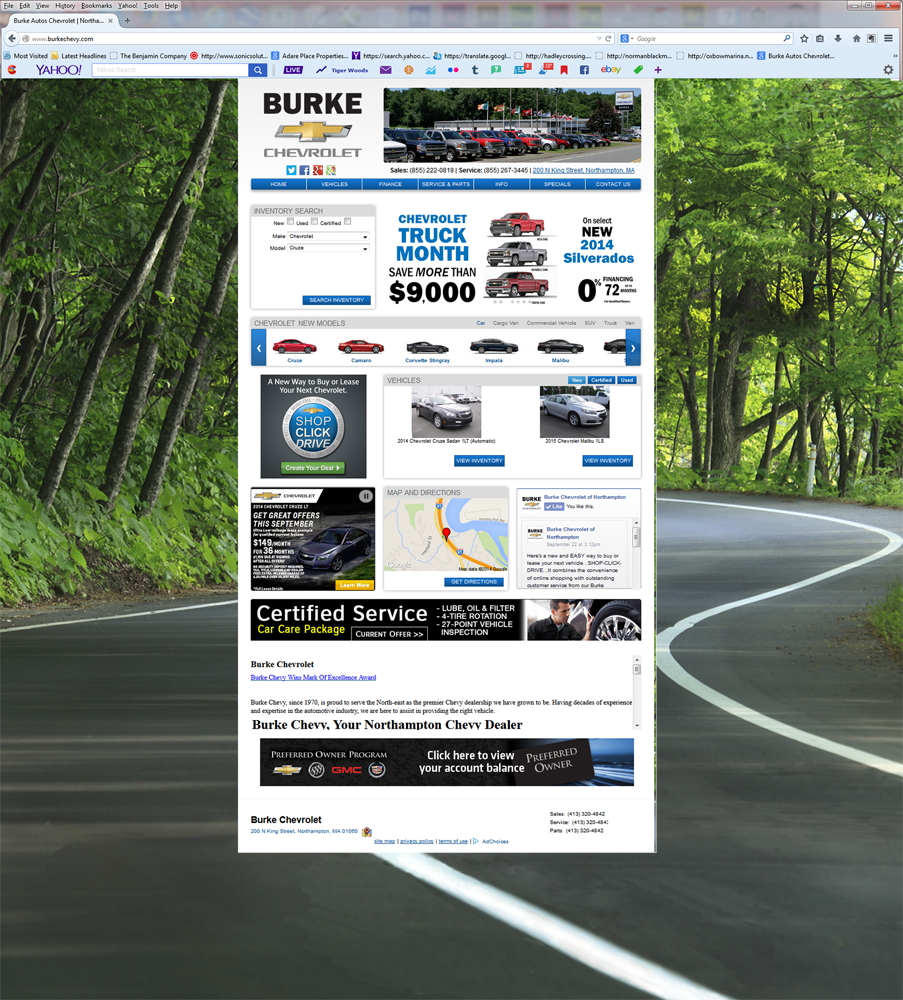The height and width of the screenshot is (1000, 903).
Task: Click the eBay icon in Yahoo toolbar
Action: coord(610,70)
